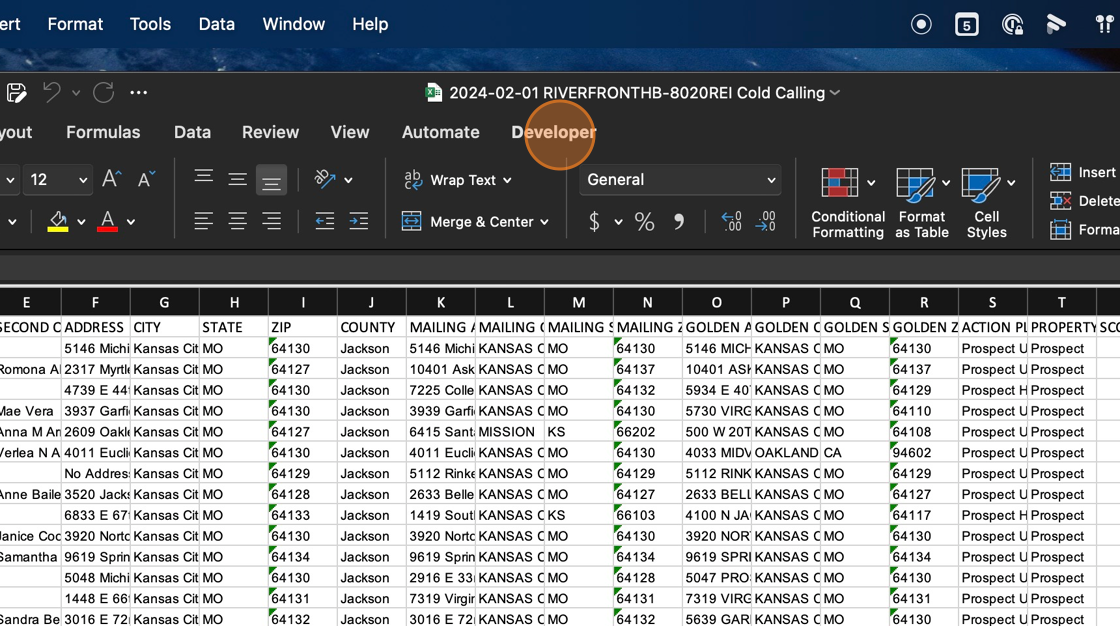Select cell with zip 94602
This screenshot has height=626, width=1120.
[924, 452]
